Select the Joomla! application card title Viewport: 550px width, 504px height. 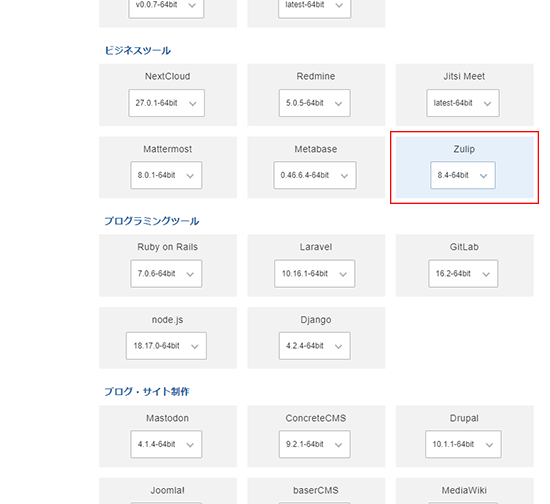click(168, 491)
